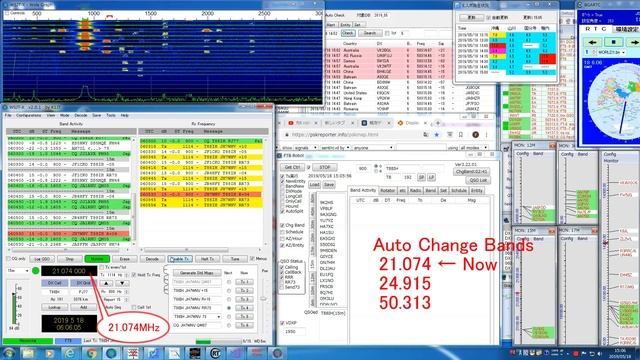
Task: Click STOP button in FT8 Robot
Action: click(x=324, y=167)
